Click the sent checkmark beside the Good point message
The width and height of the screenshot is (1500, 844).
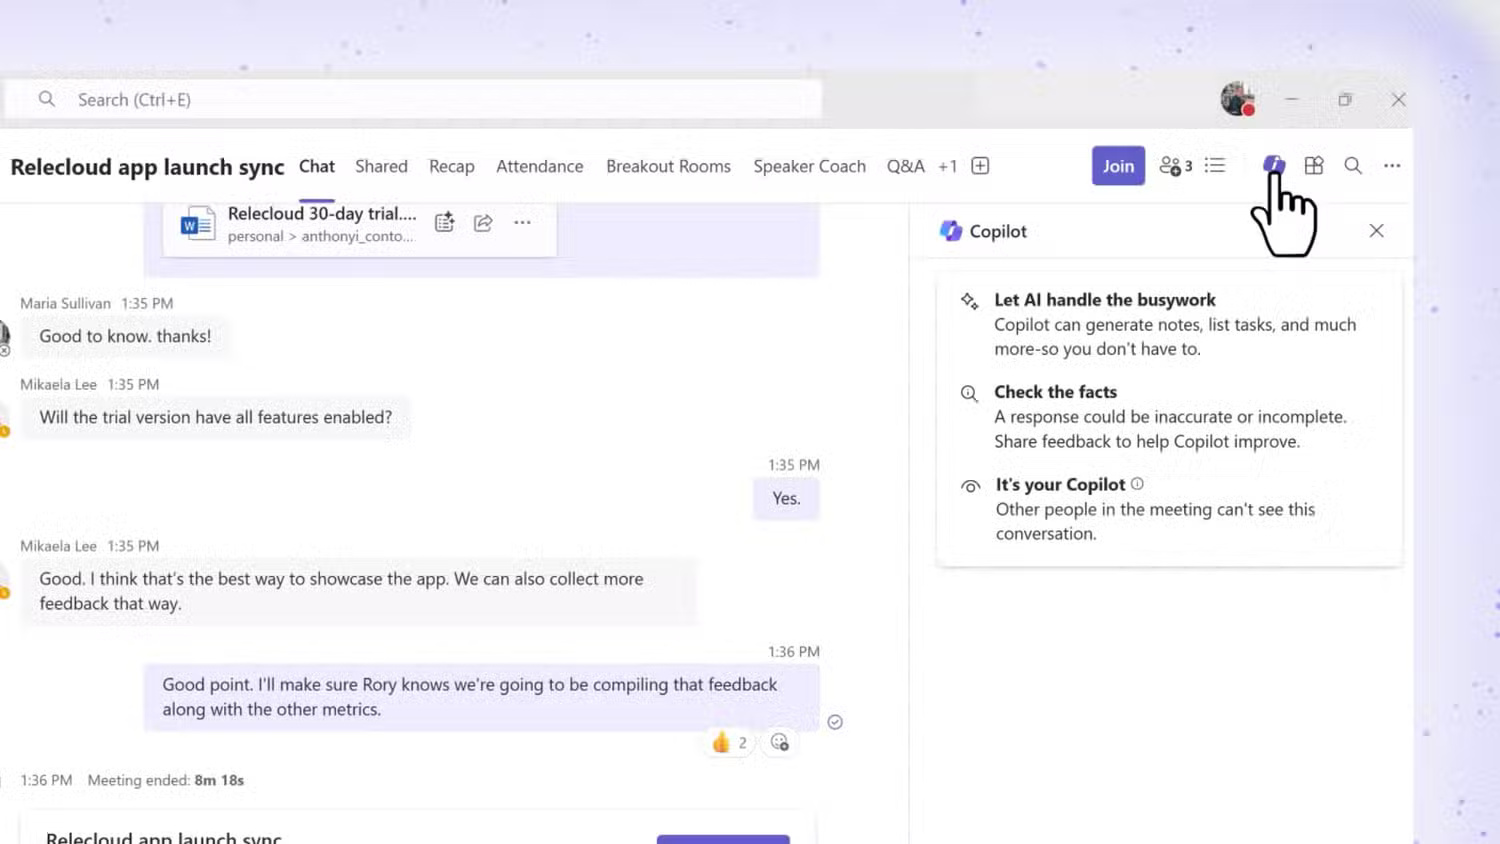pos(835,722)
